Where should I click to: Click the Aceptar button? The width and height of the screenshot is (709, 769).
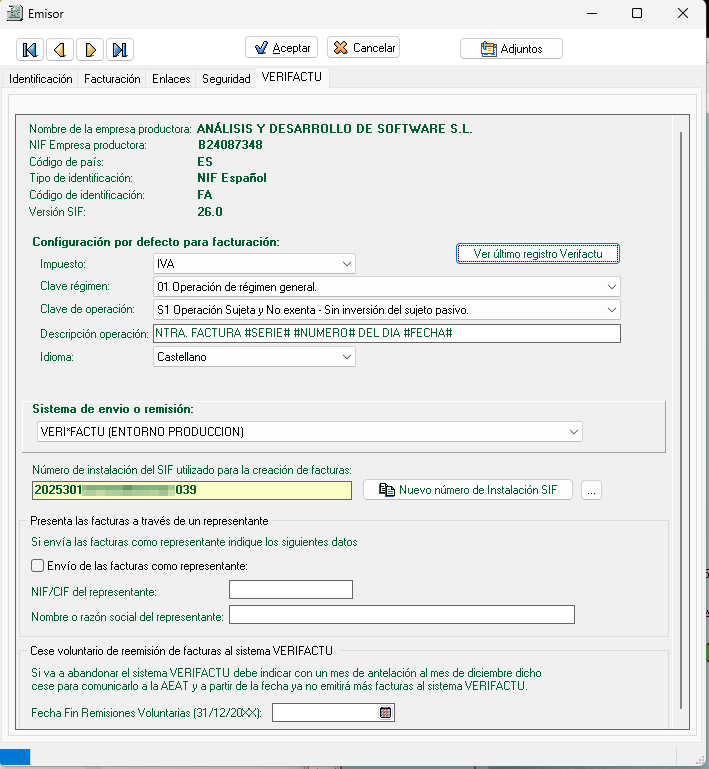pos(281,48)
